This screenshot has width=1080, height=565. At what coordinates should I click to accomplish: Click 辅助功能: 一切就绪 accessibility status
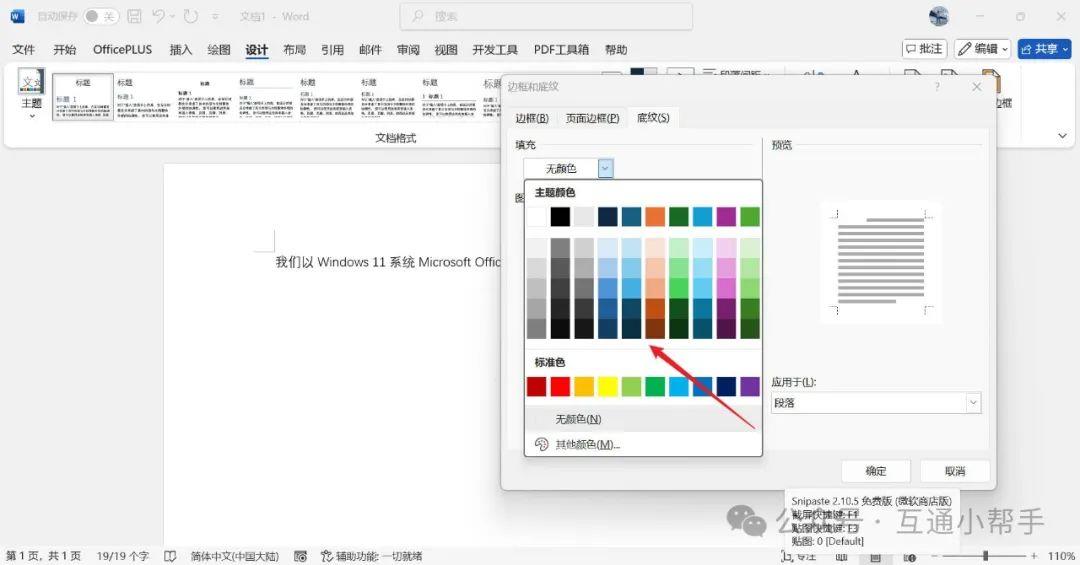point(372,556)
